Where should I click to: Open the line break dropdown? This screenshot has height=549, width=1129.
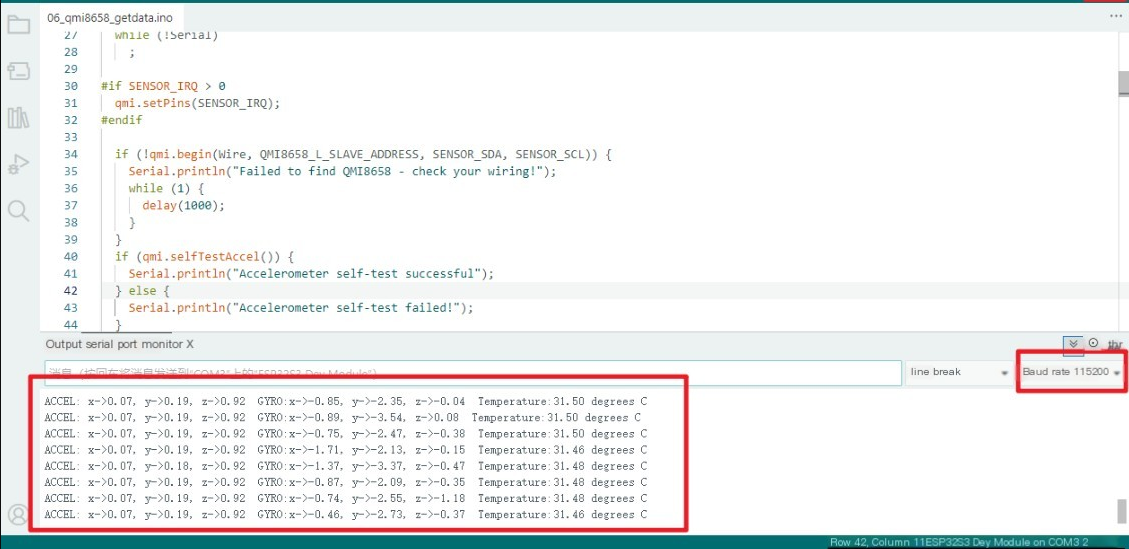coord(959,372)
